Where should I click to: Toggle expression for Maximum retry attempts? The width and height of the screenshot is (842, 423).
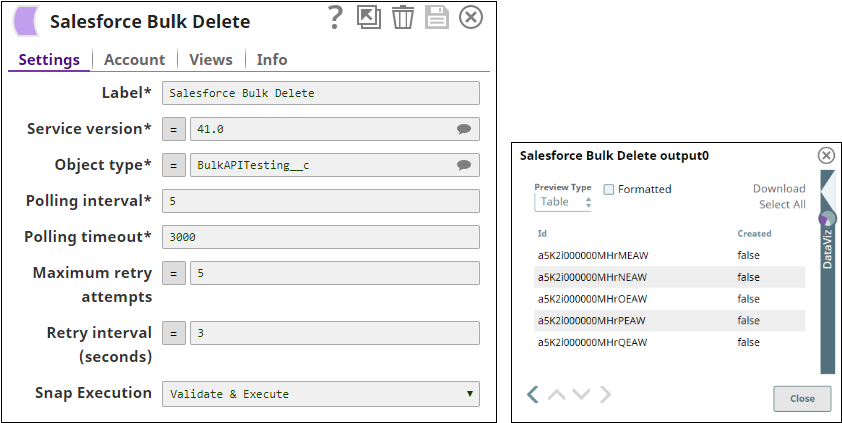(x=173, y=273)
